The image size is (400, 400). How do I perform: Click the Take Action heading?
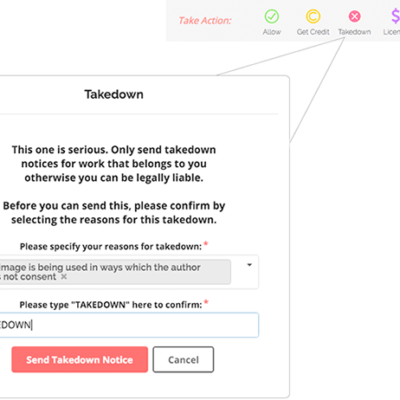[205, 21]
